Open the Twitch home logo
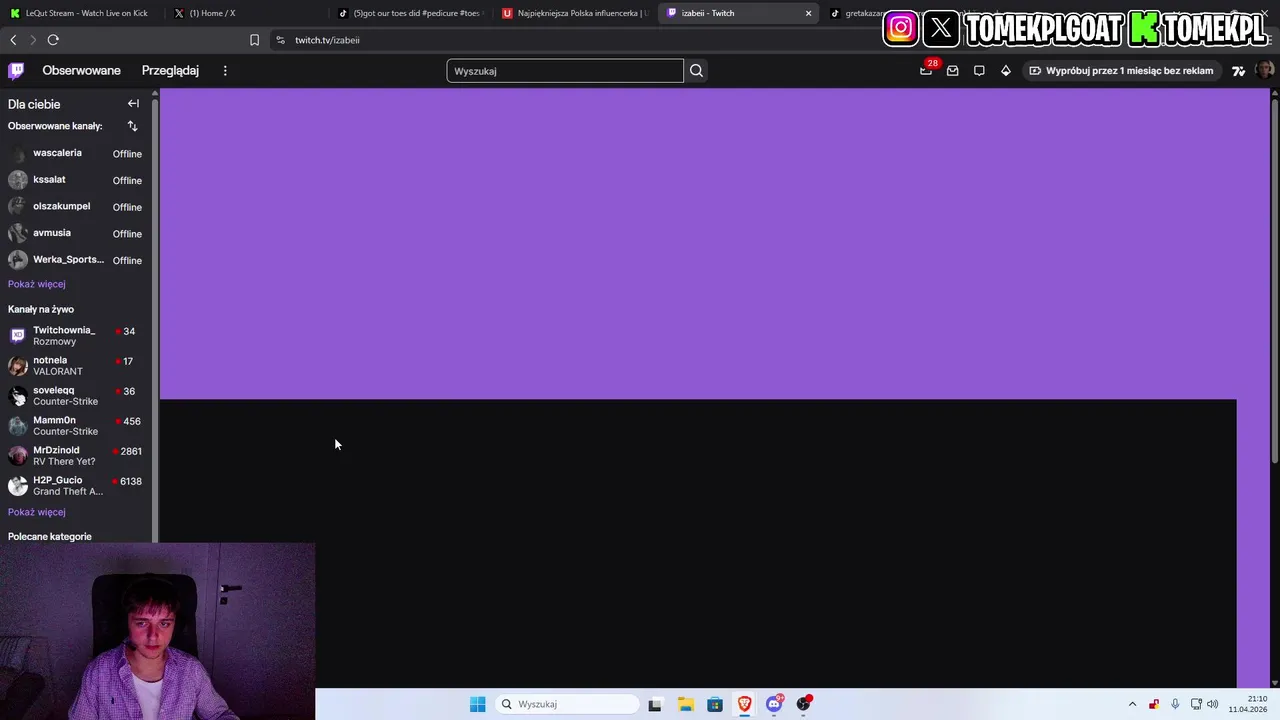This screenshot has width=1280, height=720. (16, 71)
